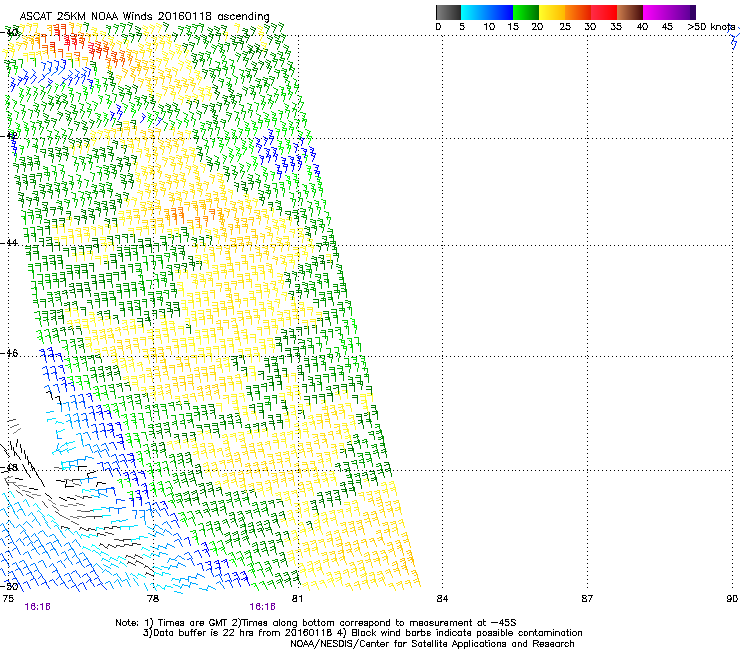This screenshot has width=740, height=650.
Task: Click the '10' value under the color scale
Action: (x=489, y=27)
